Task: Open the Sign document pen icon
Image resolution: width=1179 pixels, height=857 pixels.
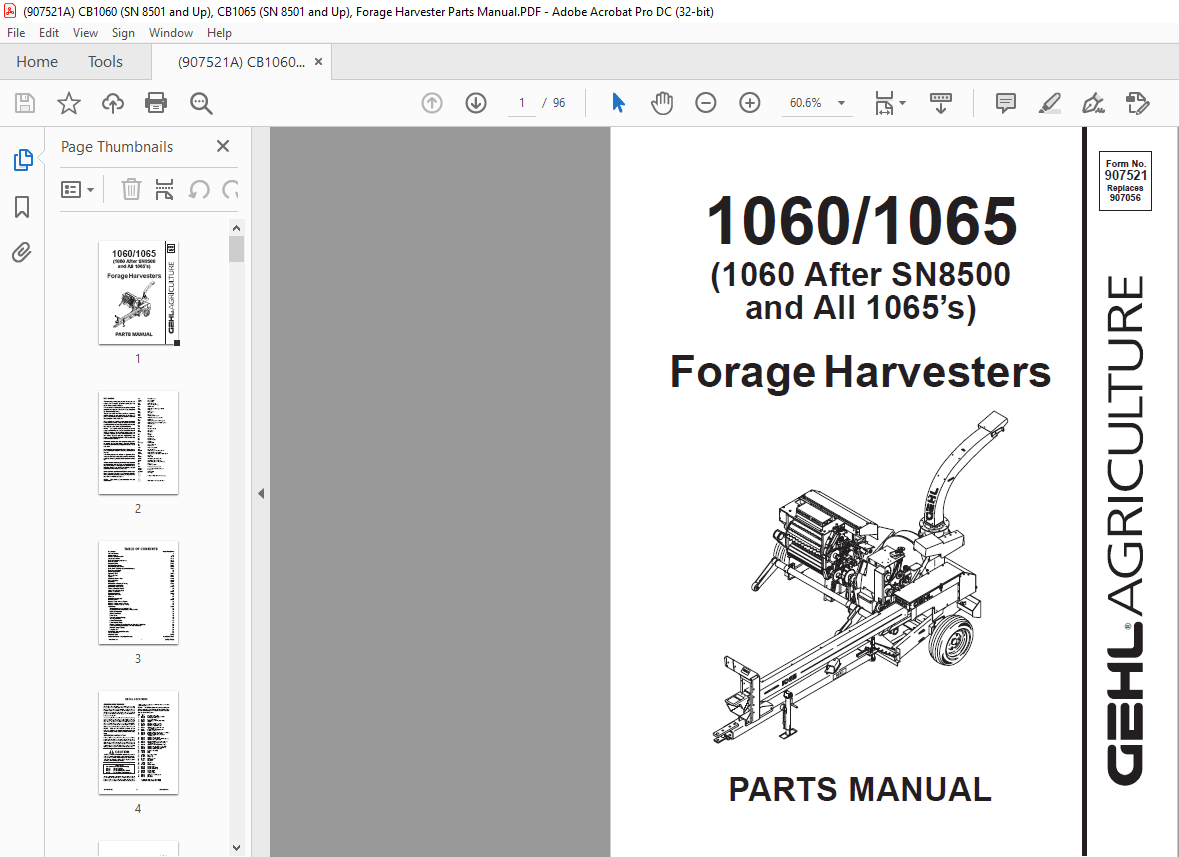Action: 1093,103
